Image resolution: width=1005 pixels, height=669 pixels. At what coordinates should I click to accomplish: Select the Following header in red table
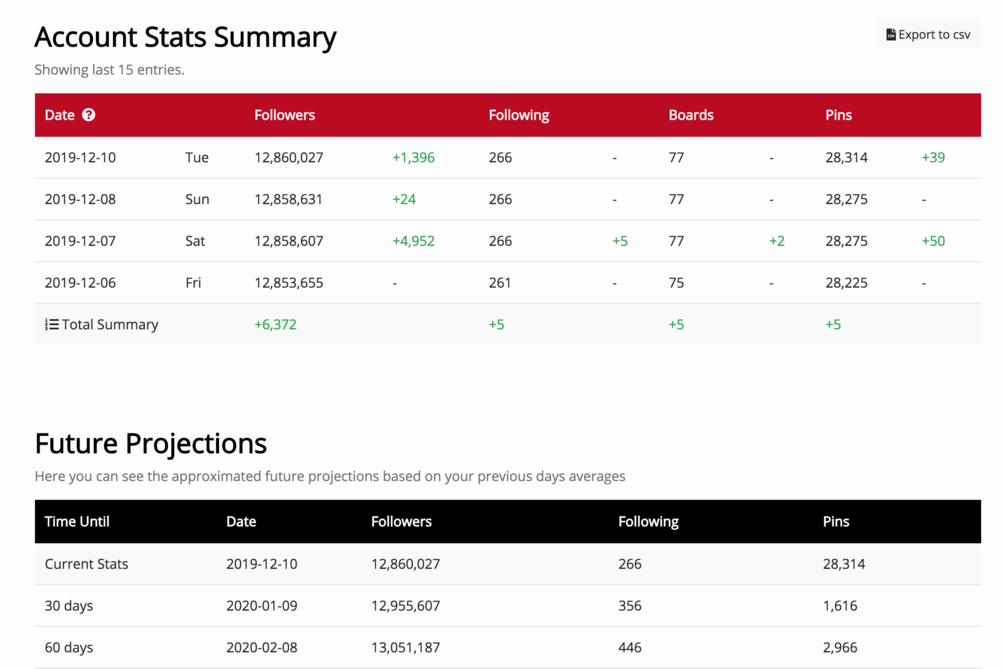tap(518, 115)
